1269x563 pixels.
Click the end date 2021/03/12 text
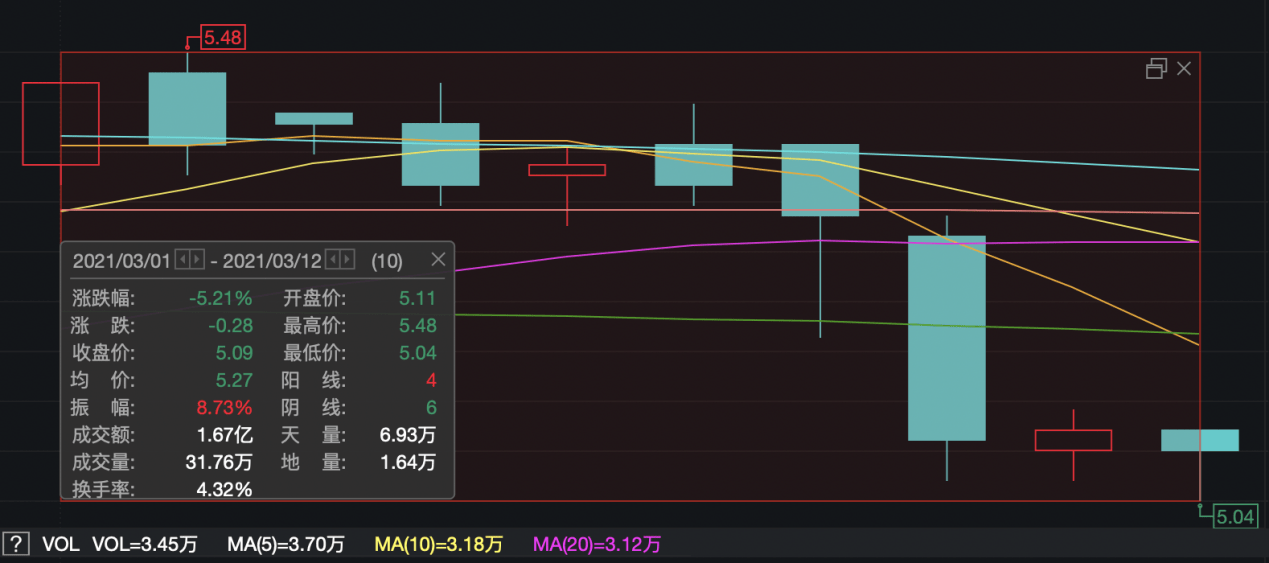[272, 260]
